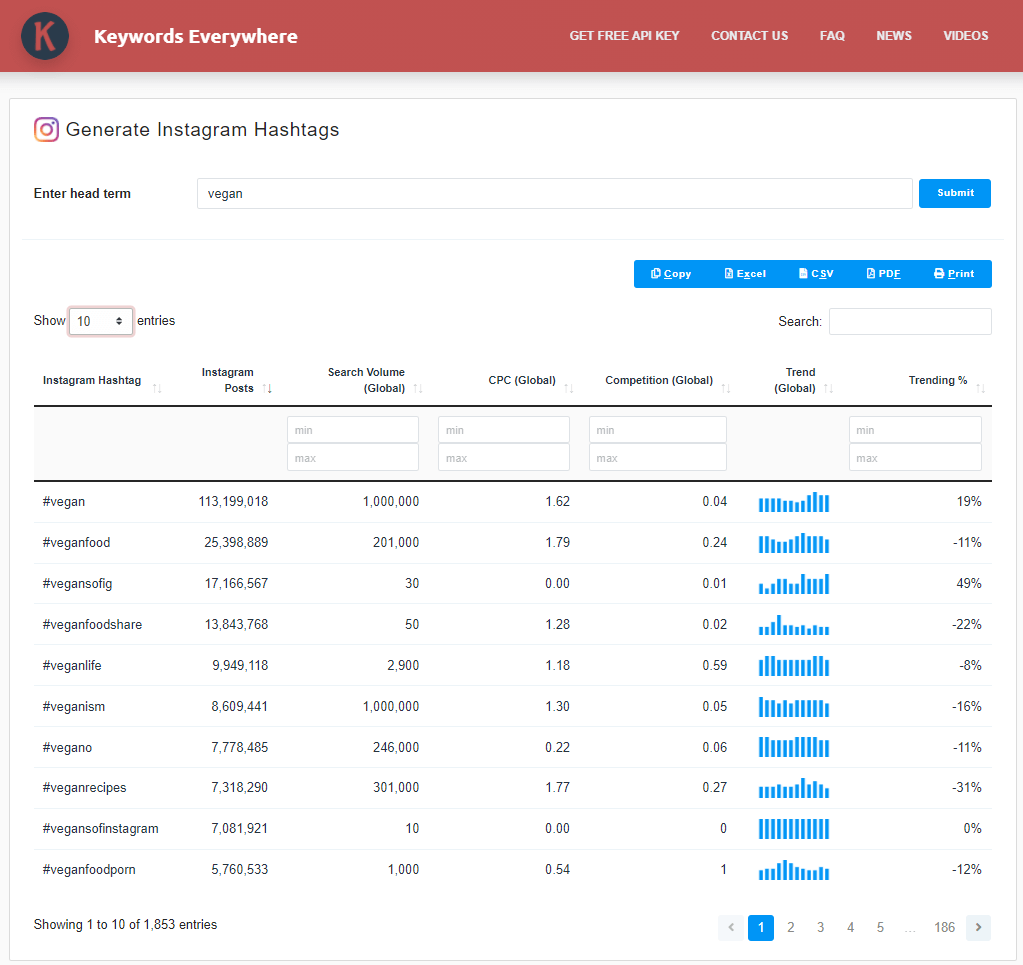The width and height of the screenshot is (1023, 965).
Task: Focus the table Search box
Action: click(910, 322)
